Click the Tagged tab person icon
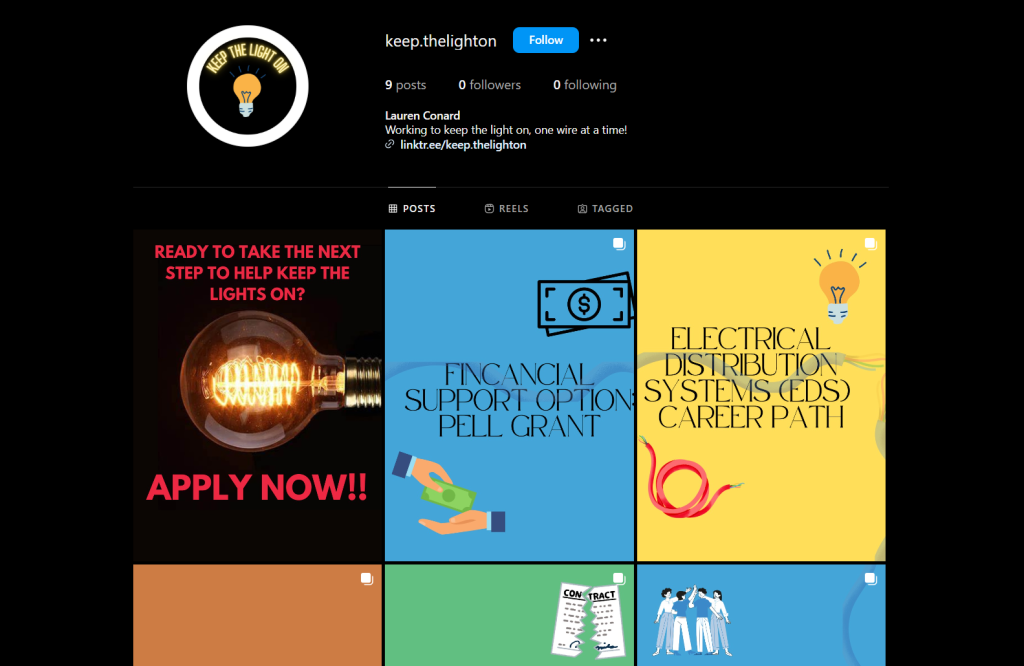Image resolution: width=1024 pixels, height=666 pixels. click(x=582, y=208)
